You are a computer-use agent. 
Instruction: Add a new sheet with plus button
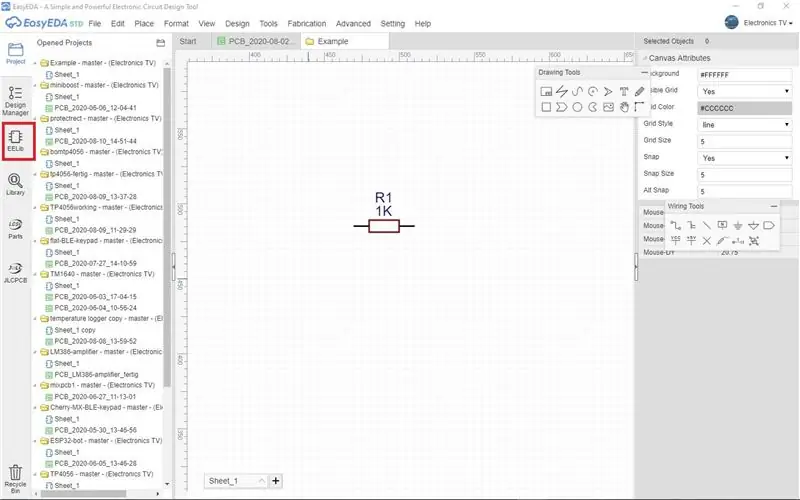click(x=276, y=481)
